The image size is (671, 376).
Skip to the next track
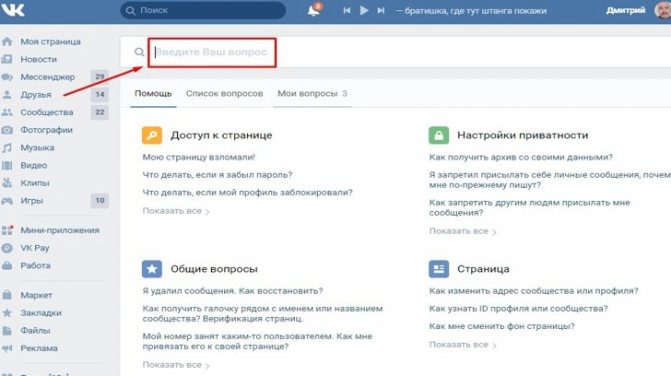[380, 10]
